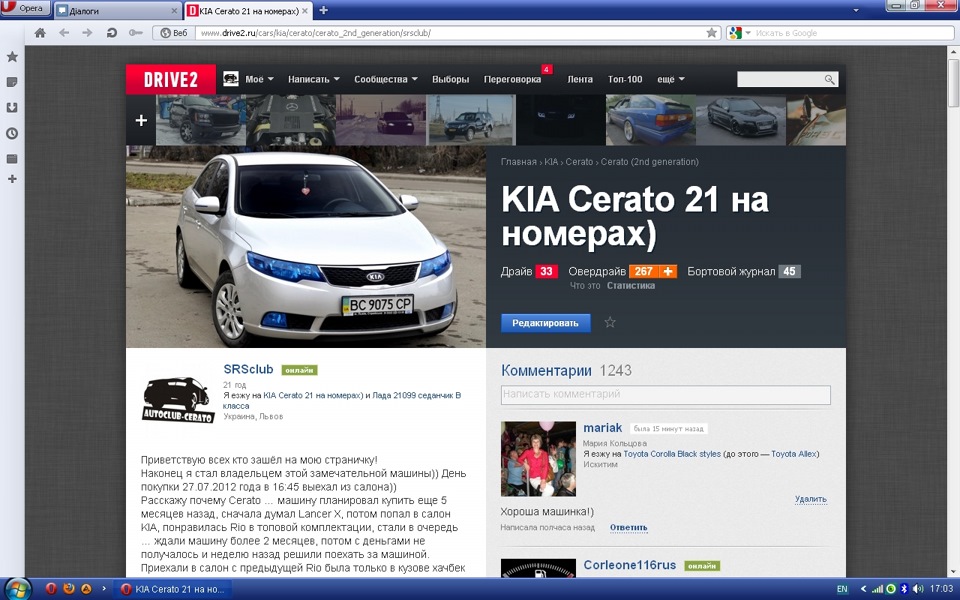Open Bluetooth tray icon
The height and width of the screenshot is (600, 960).
(x=904, y=589)
